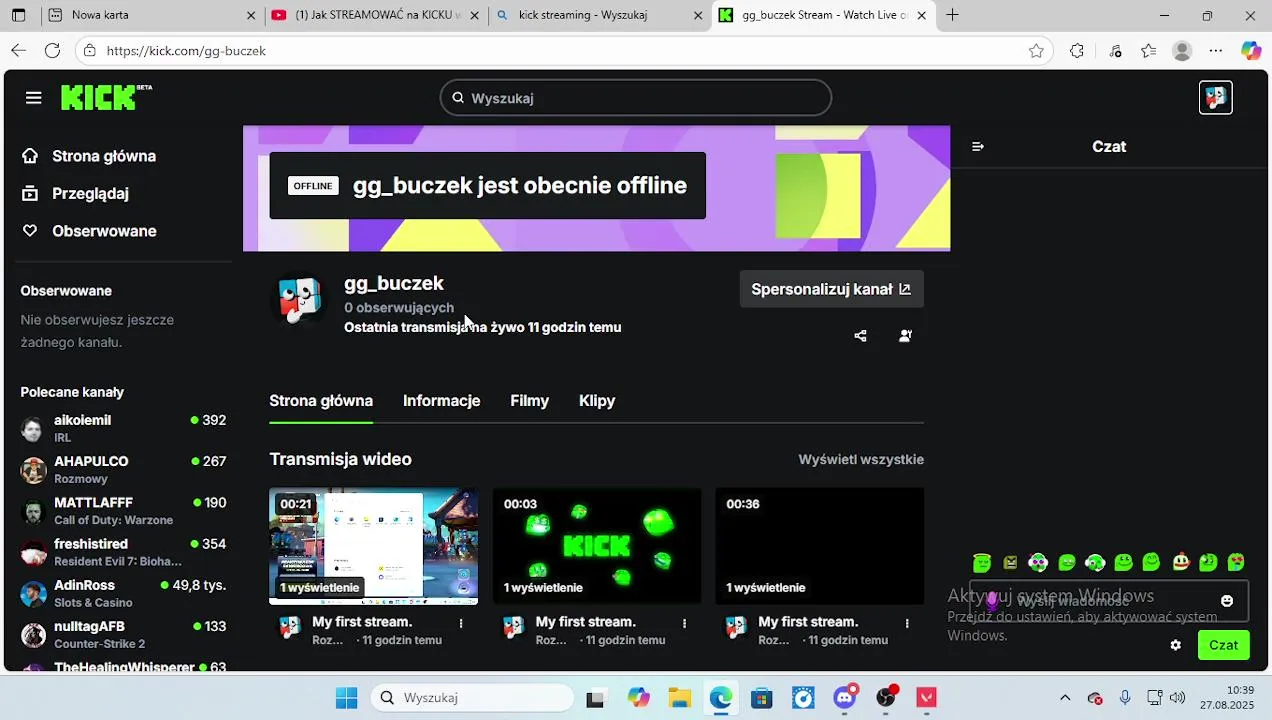This screenshot has height=720, width=1272.
Task: Open recommended channel freshistired
Action: [123, 552]
